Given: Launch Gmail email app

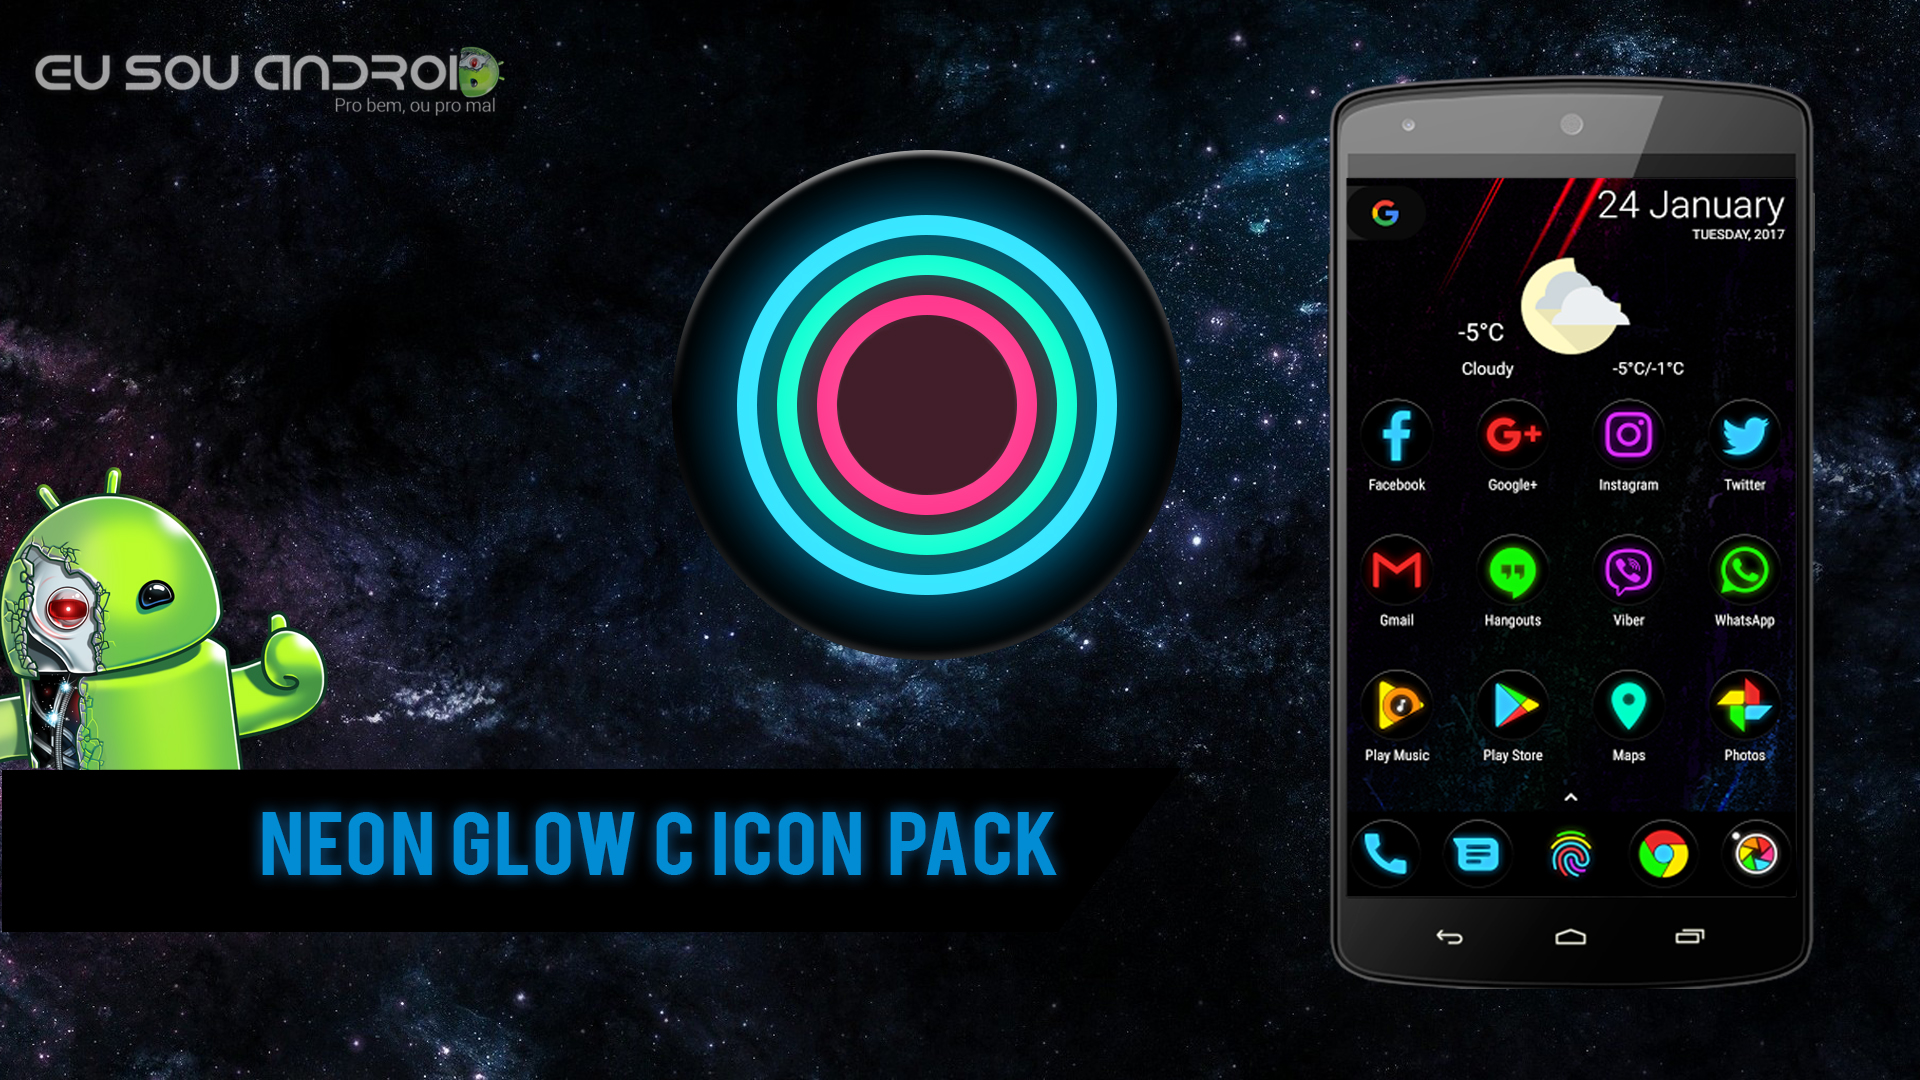Looking at the screenshot, I should pos(1398,572).
